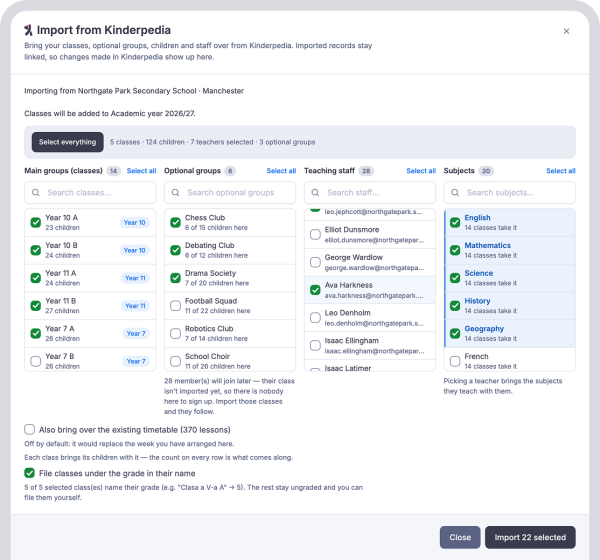Check teacher Leo Denholm
Image resolution: width=600 pixels, height=560 pixels.
tap(315, 318)
